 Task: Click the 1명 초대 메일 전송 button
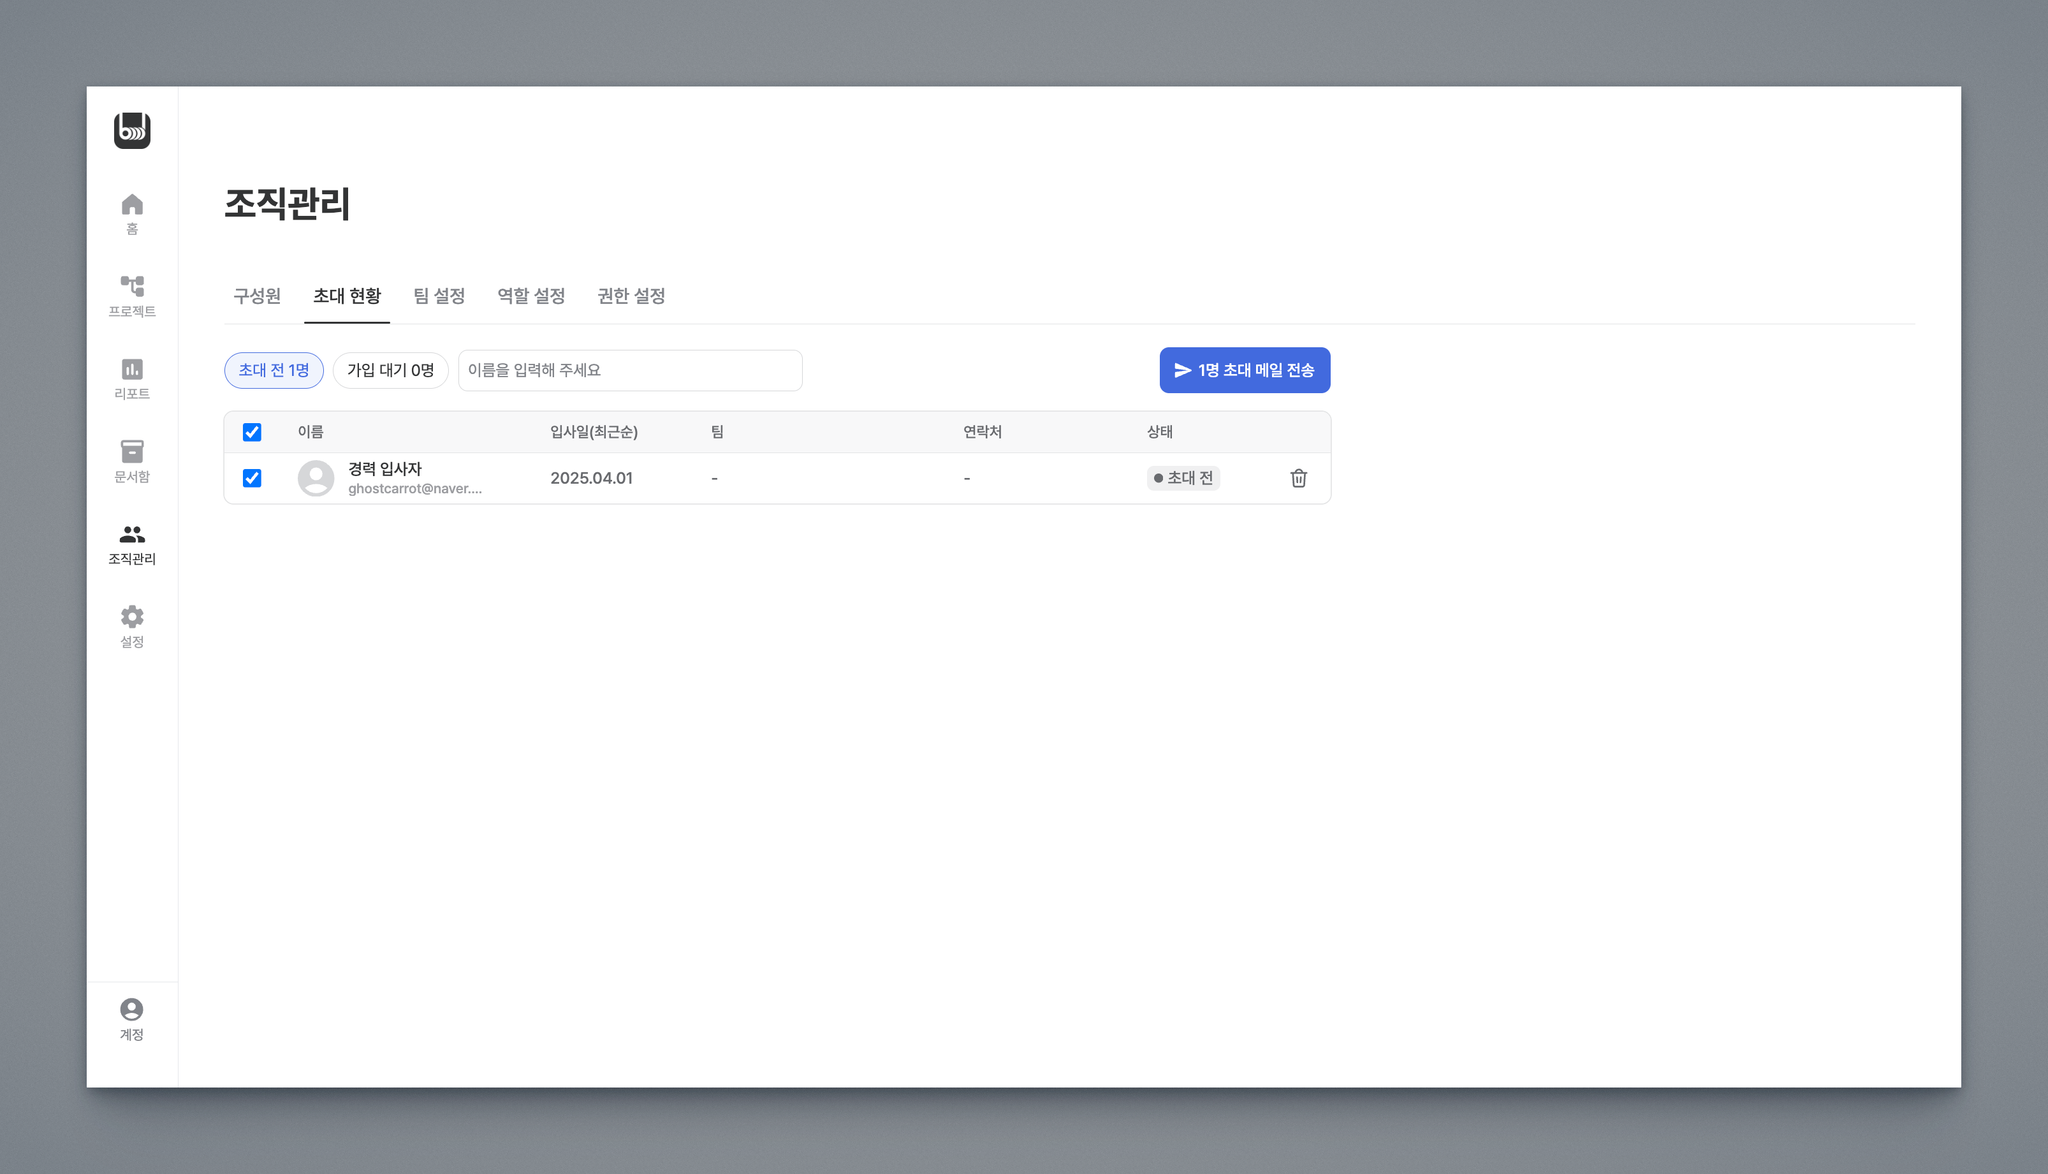[1244, 370]
